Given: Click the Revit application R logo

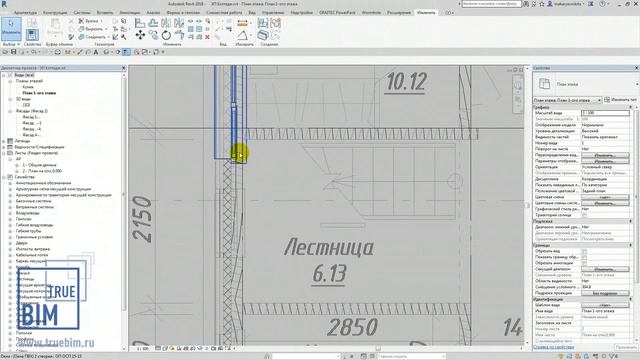Looking at the screenshot, I should 4,4.
